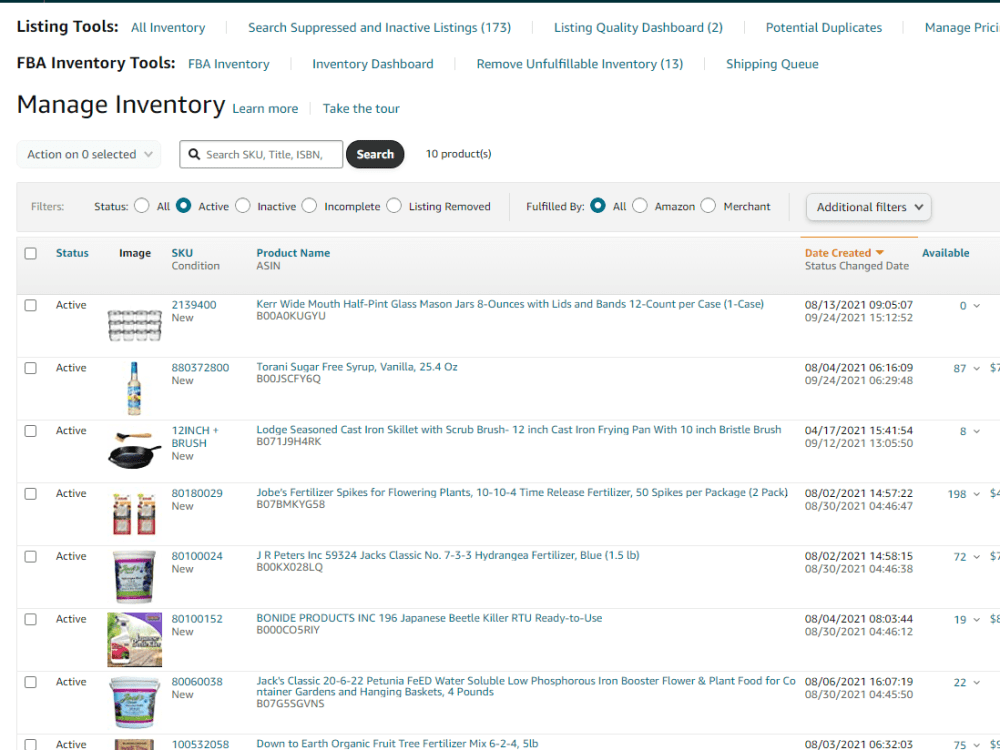Toggle the select-all checkbox in table header
Image resolution: width=1000 pixels, height=750 pixels.
pos(31,253)
